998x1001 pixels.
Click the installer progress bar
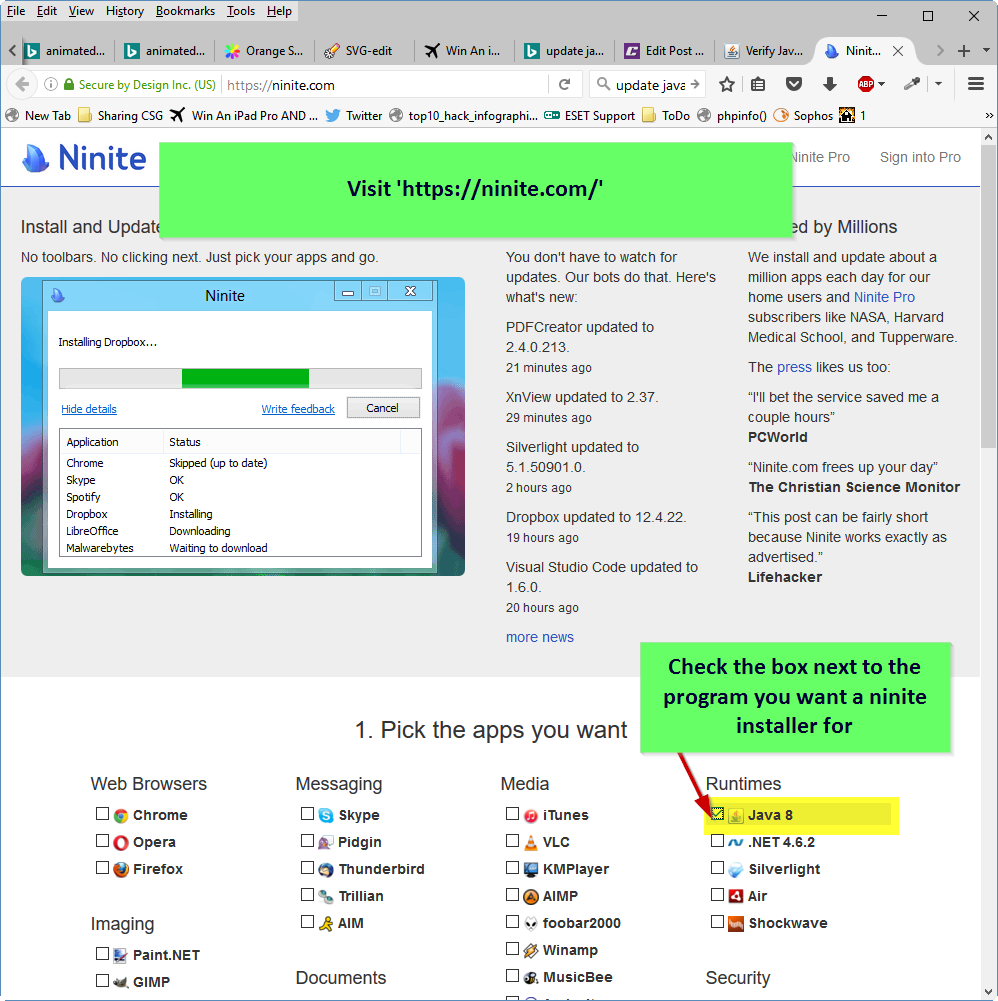coord(240,378)
